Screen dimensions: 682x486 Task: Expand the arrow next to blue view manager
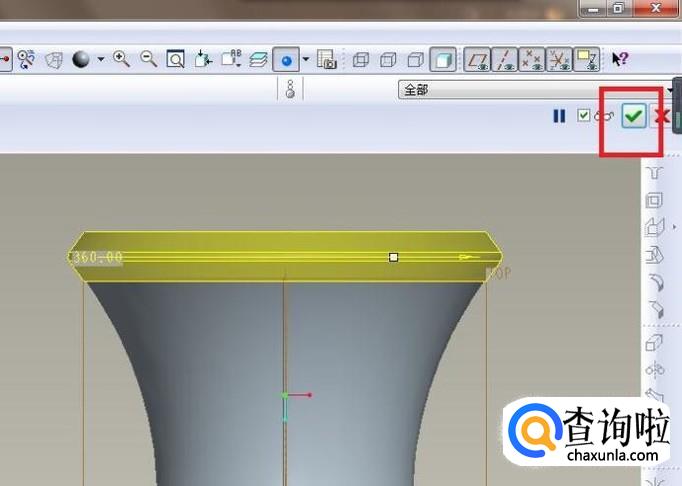[x=306, y=59]
